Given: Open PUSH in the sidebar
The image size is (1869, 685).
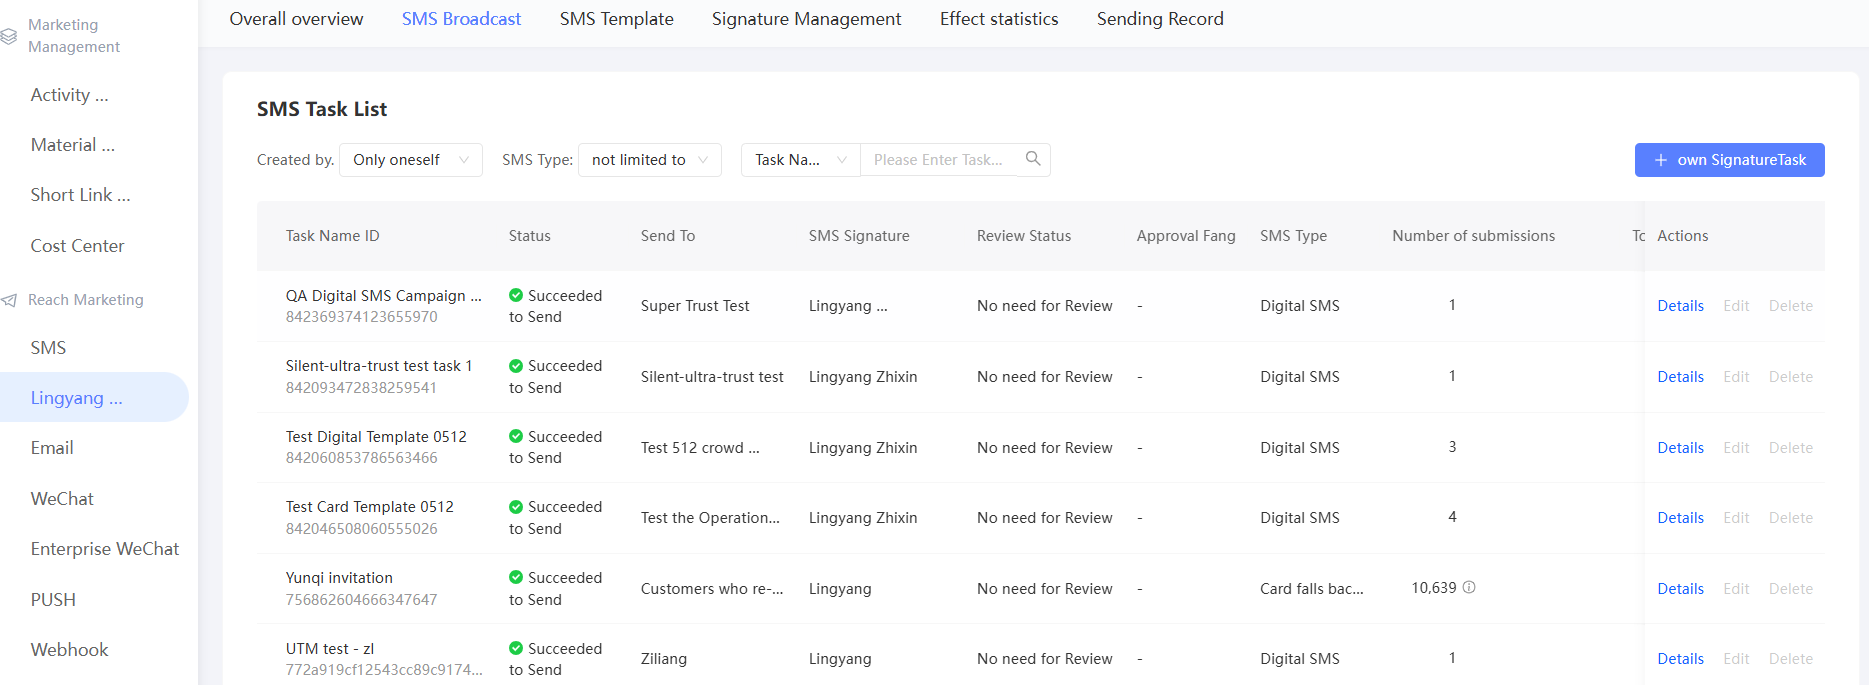Looking at the screenshot, I should (x=53, y=600).
